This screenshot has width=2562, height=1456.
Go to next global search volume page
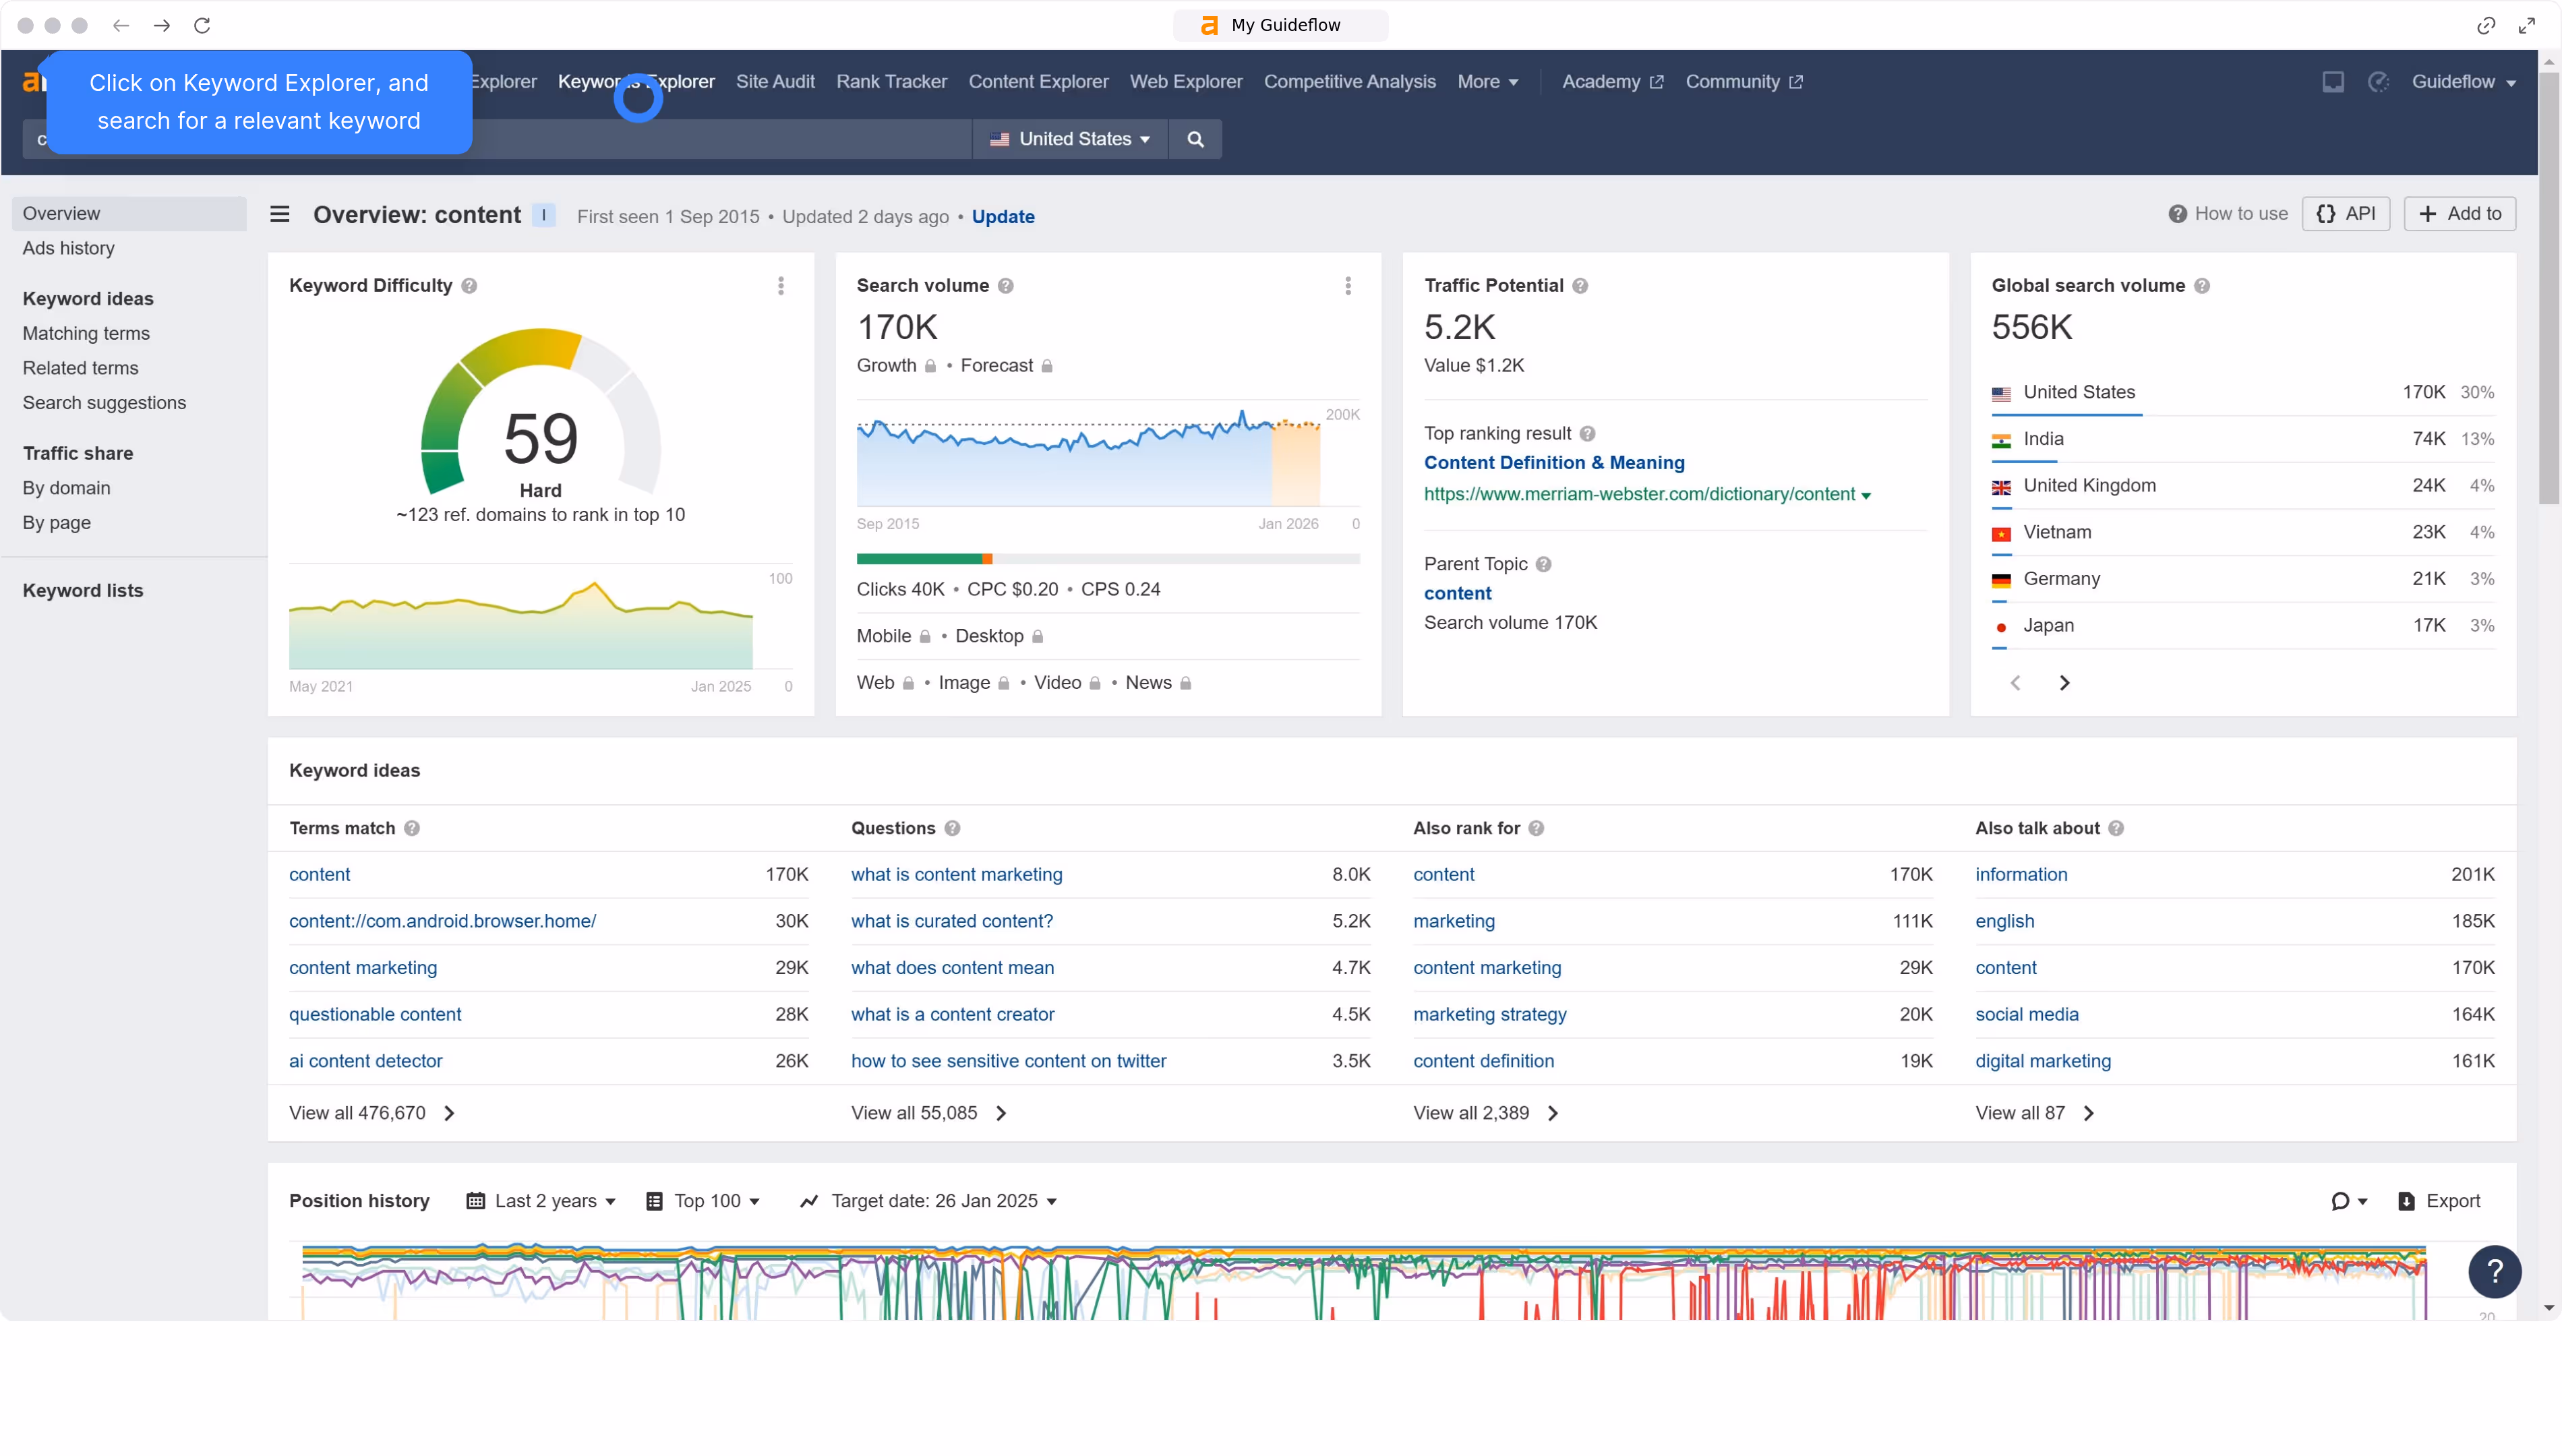pyautogui.click(x=2064, y=683)
